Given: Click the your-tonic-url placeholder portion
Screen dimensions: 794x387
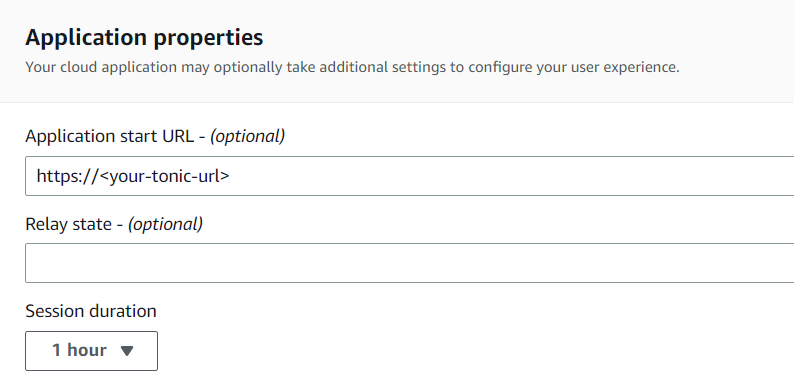Looking at the screenshot, I should (x=165, y=176).
